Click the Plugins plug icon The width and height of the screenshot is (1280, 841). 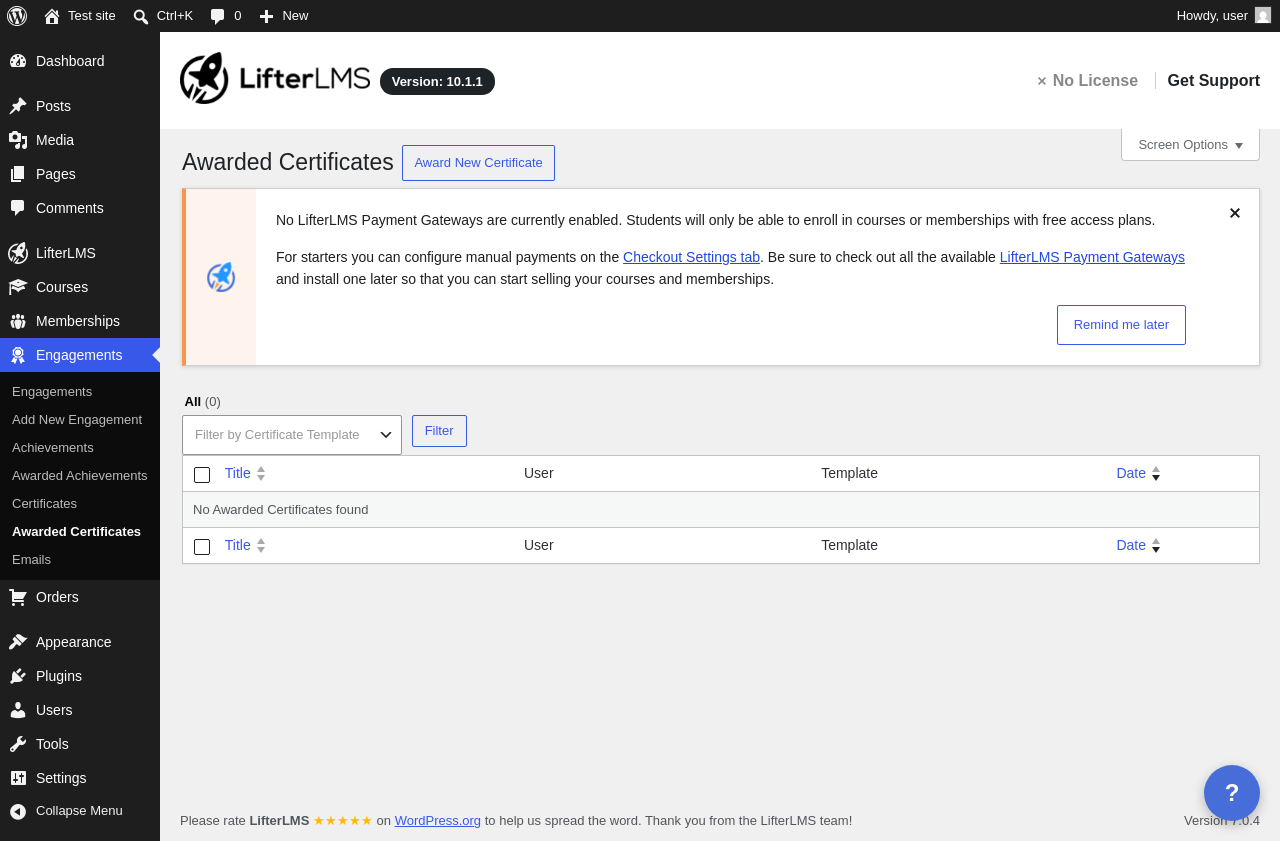(18, 676)
